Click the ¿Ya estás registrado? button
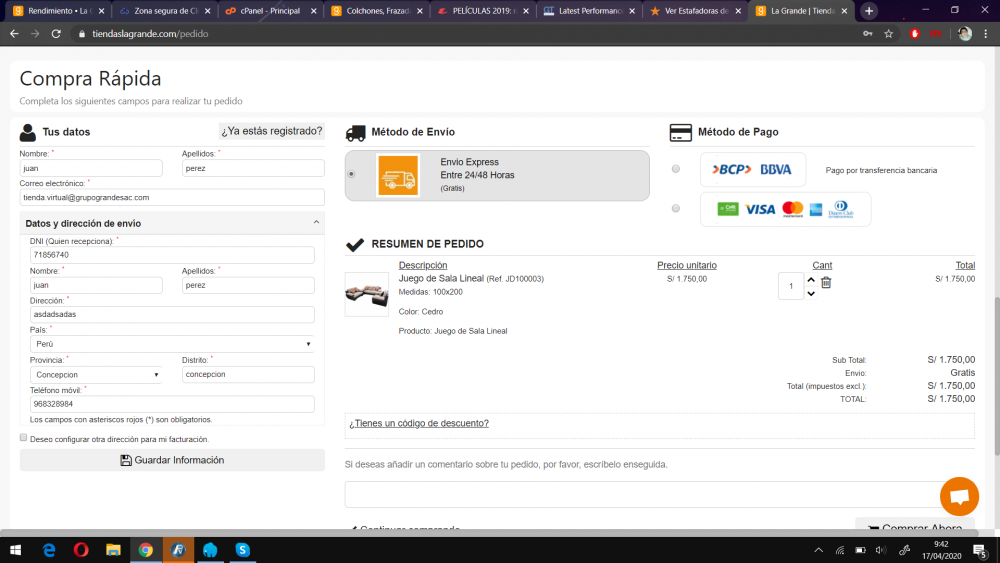This screenshot has height=563, width=1000. 272,131
